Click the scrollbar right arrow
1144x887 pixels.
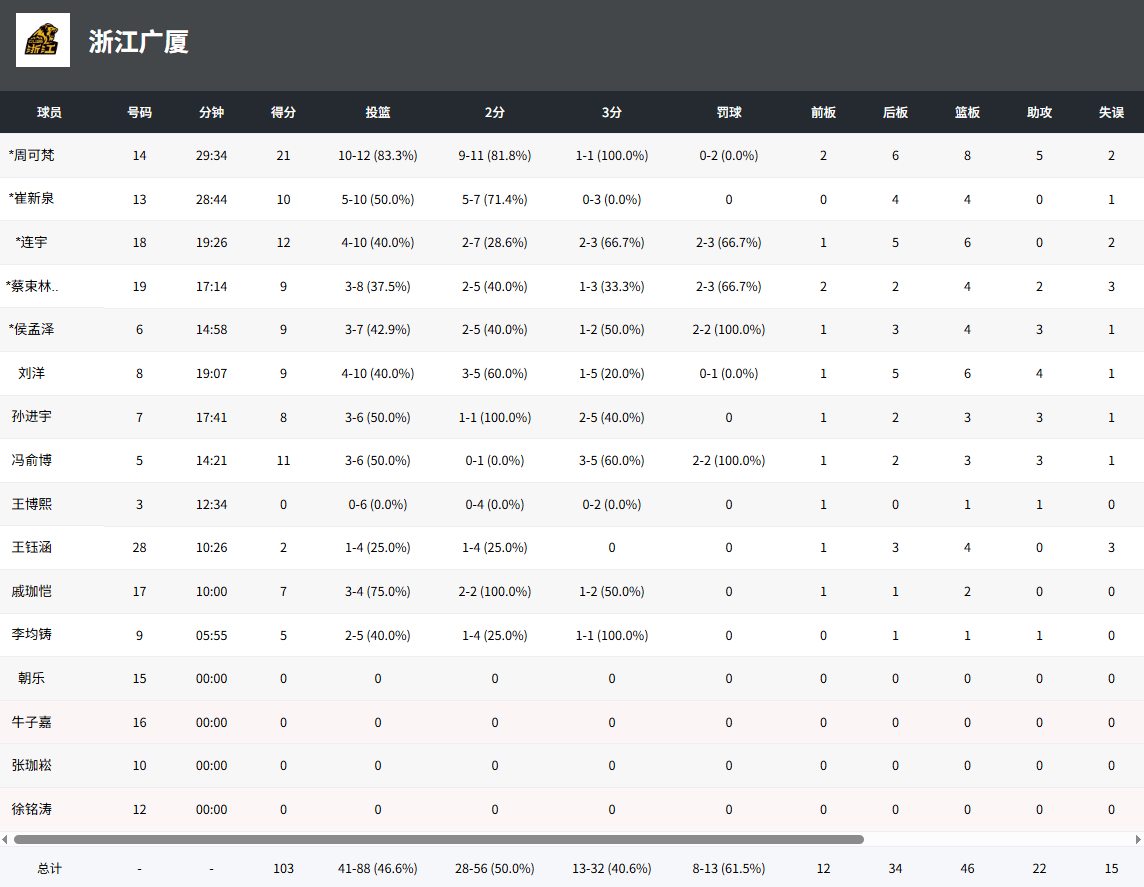click(1138, 839)
